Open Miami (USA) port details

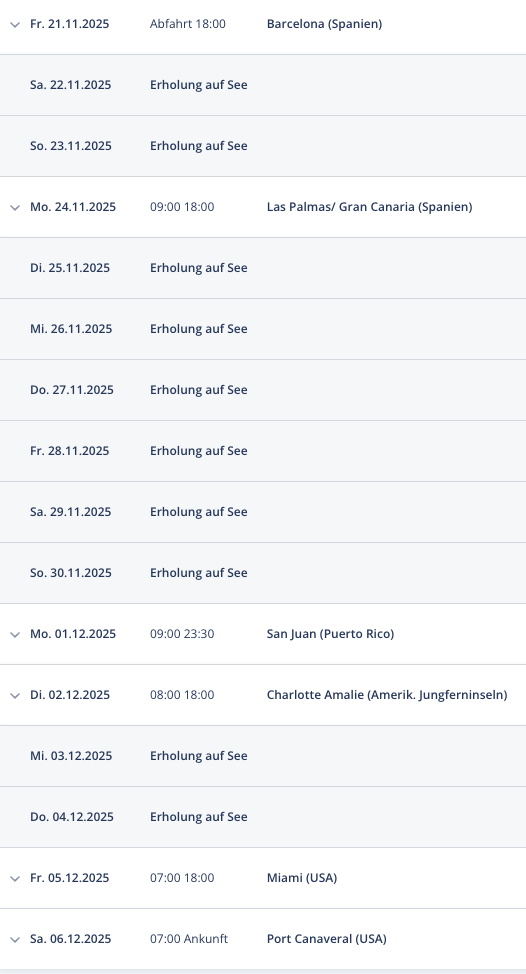[x=302, y=878]
